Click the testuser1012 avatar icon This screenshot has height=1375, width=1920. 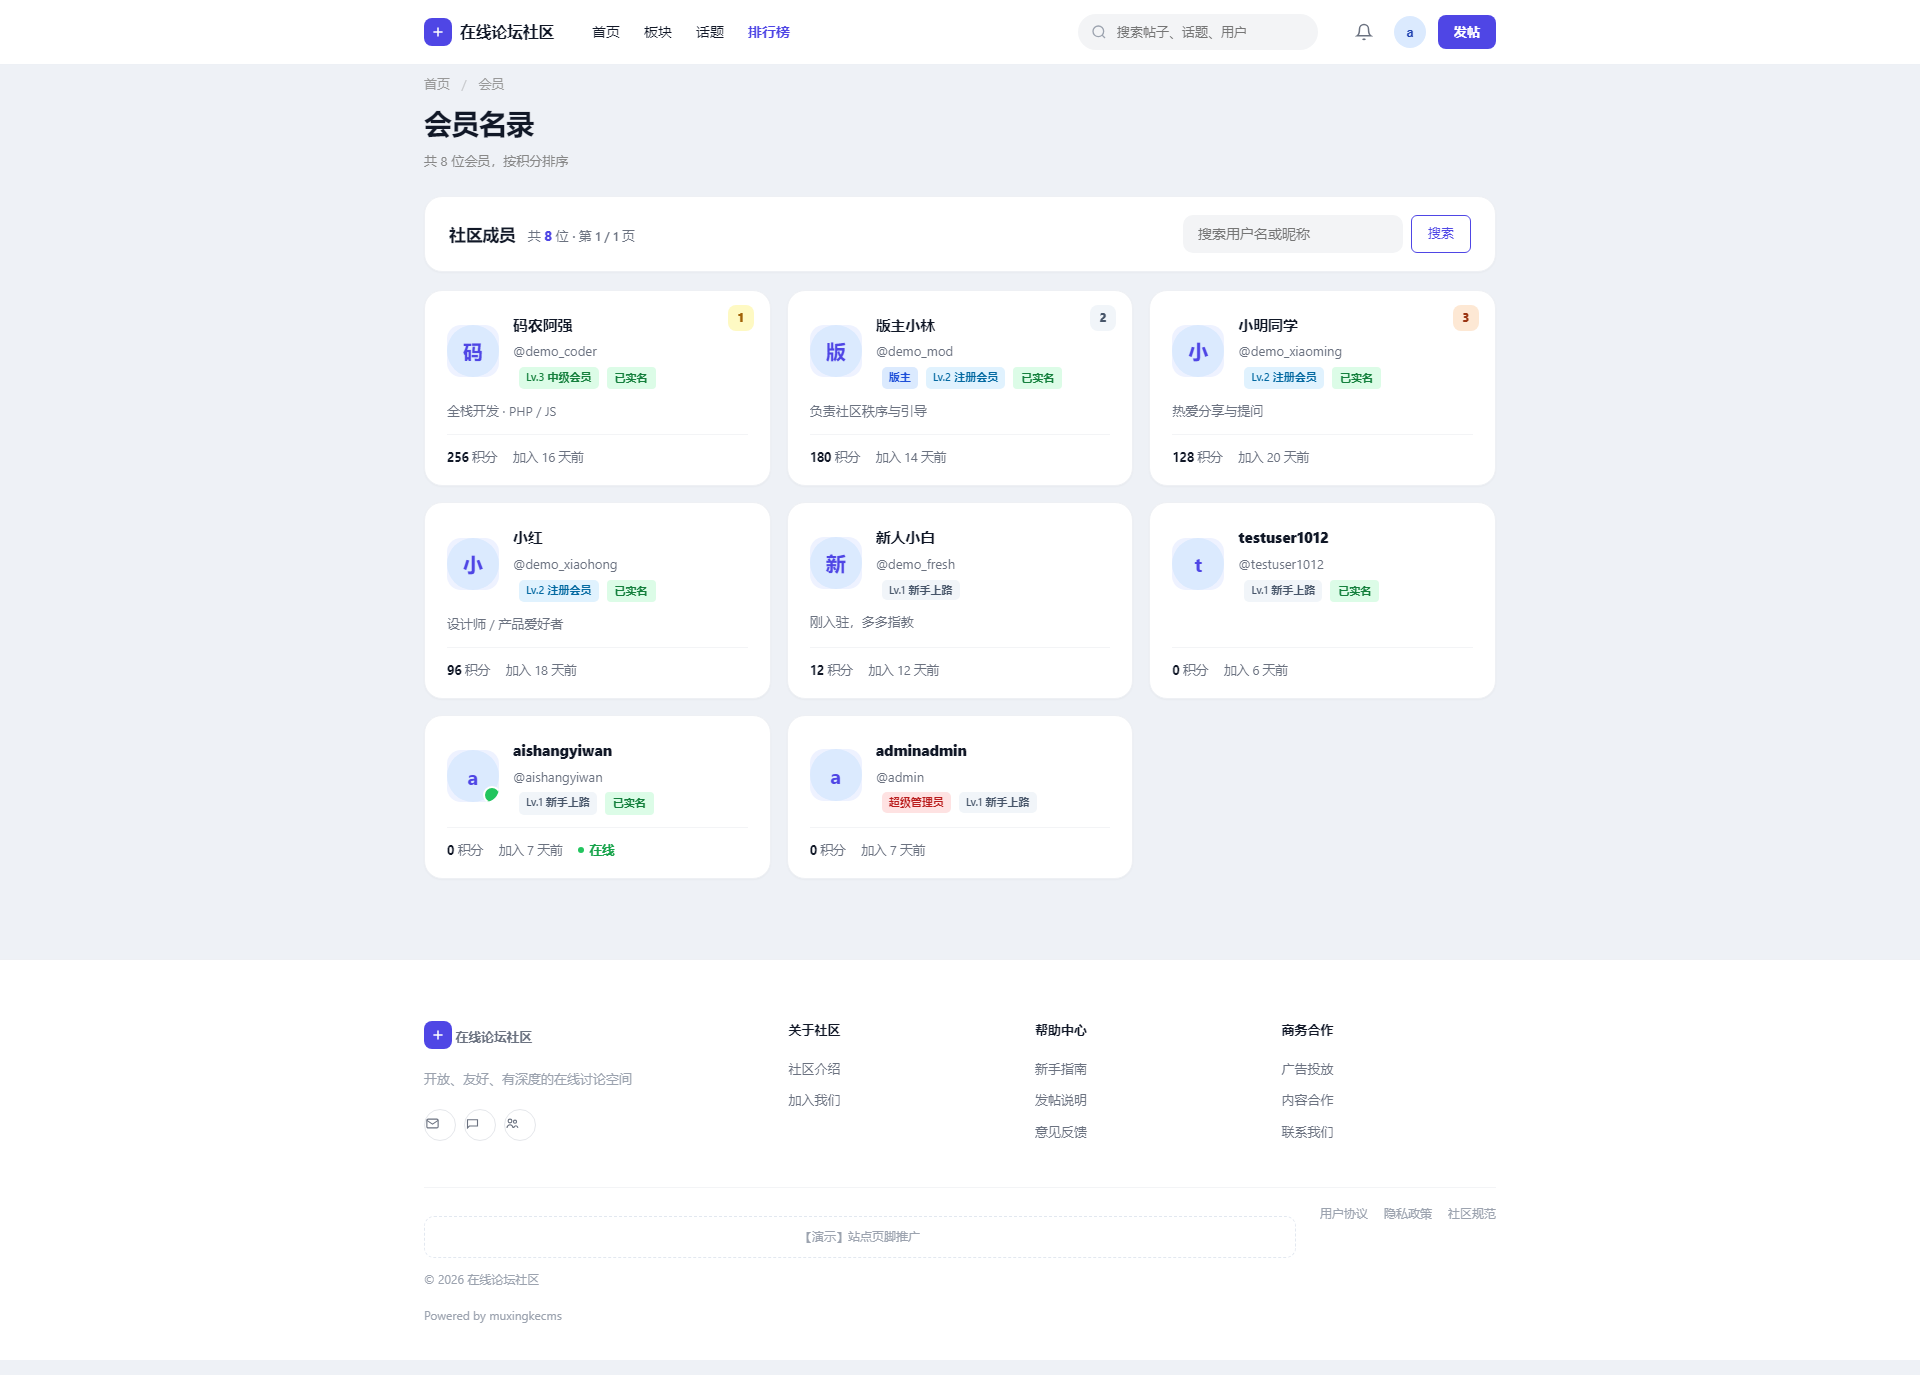1198,565
